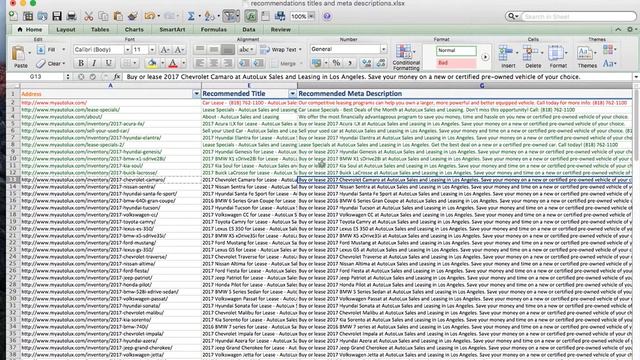Apply the yellow fill color bucket
The image size is (640, 360).
pos(152,63)
